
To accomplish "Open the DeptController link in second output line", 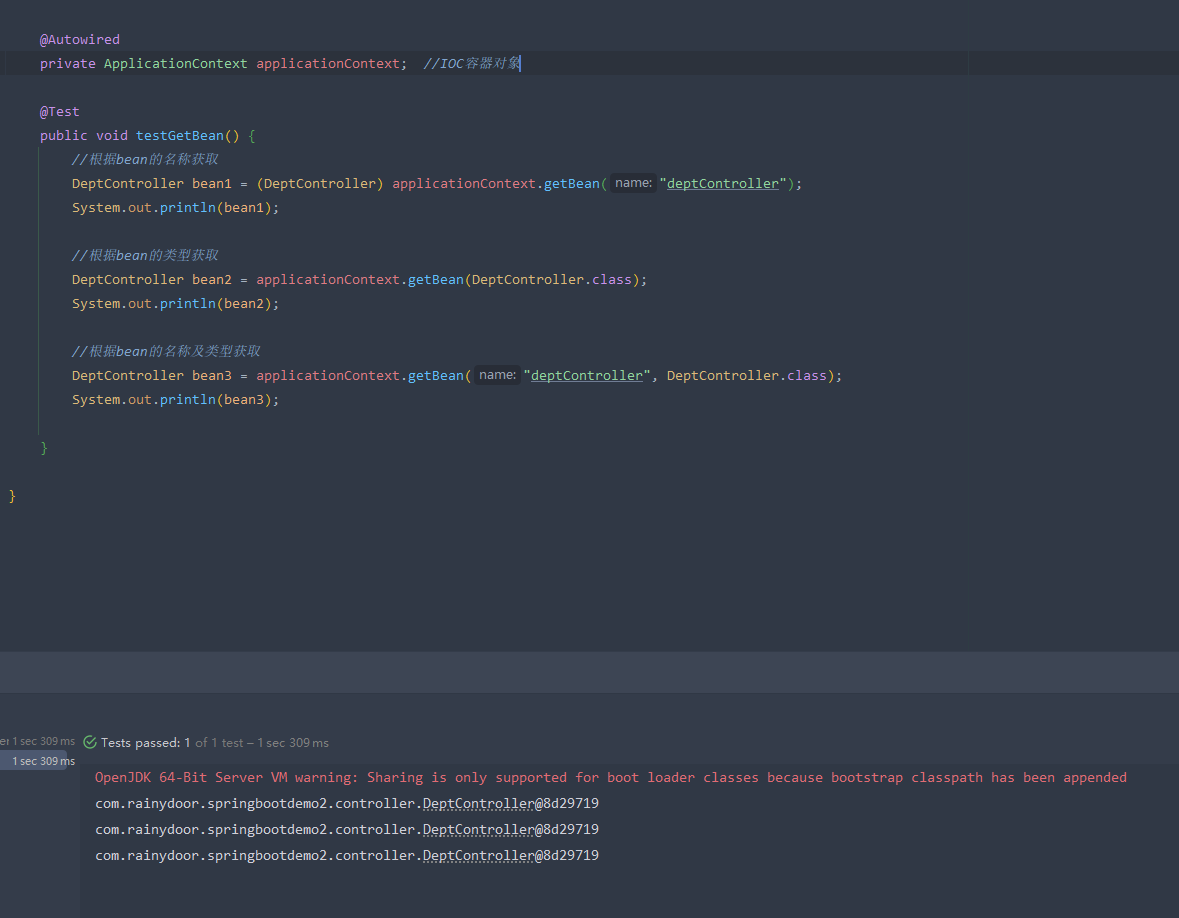I will (x=478, y=829).
